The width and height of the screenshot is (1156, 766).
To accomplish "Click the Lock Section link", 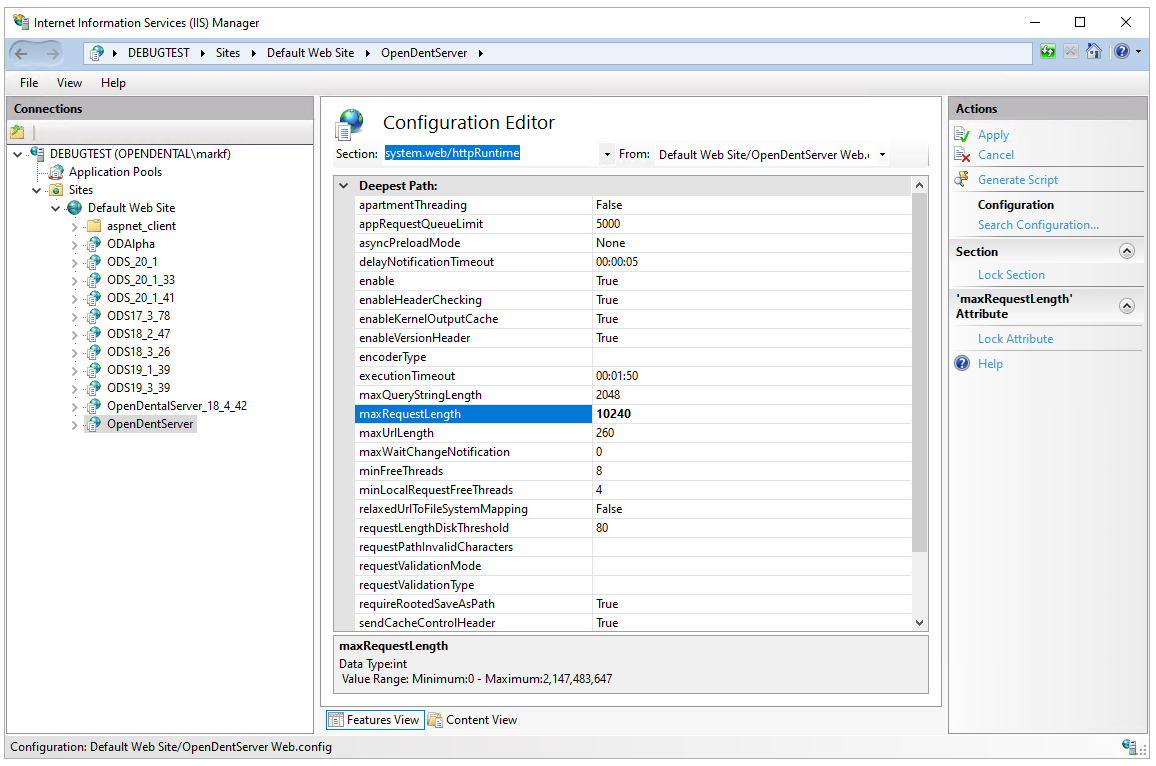I will pyautogui.click(x=1011, y=275).
